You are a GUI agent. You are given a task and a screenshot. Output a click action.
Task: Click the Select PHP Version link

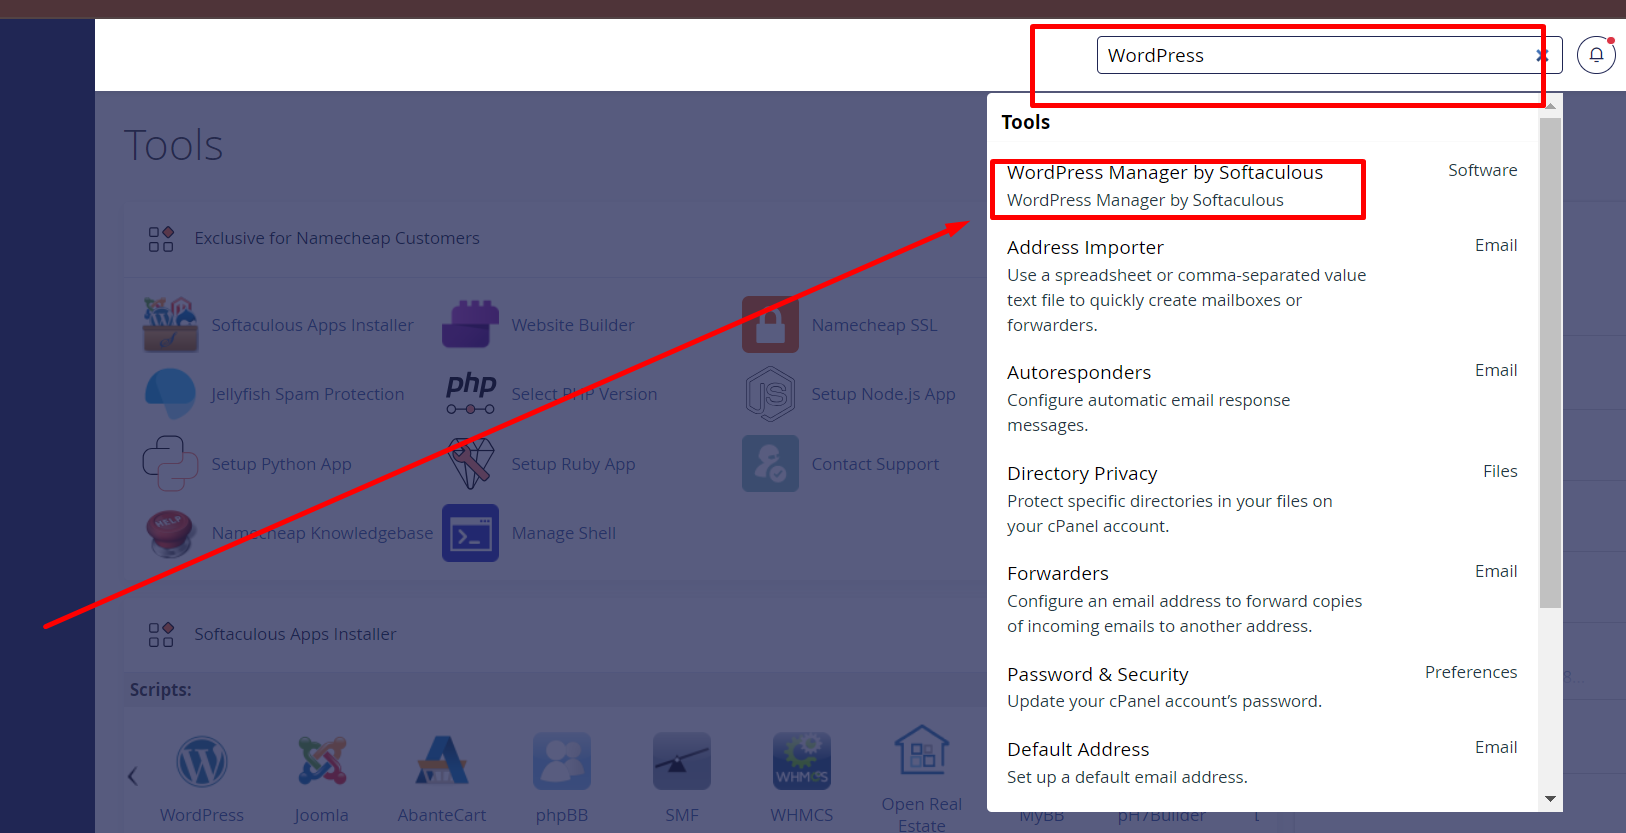[584, 394]
